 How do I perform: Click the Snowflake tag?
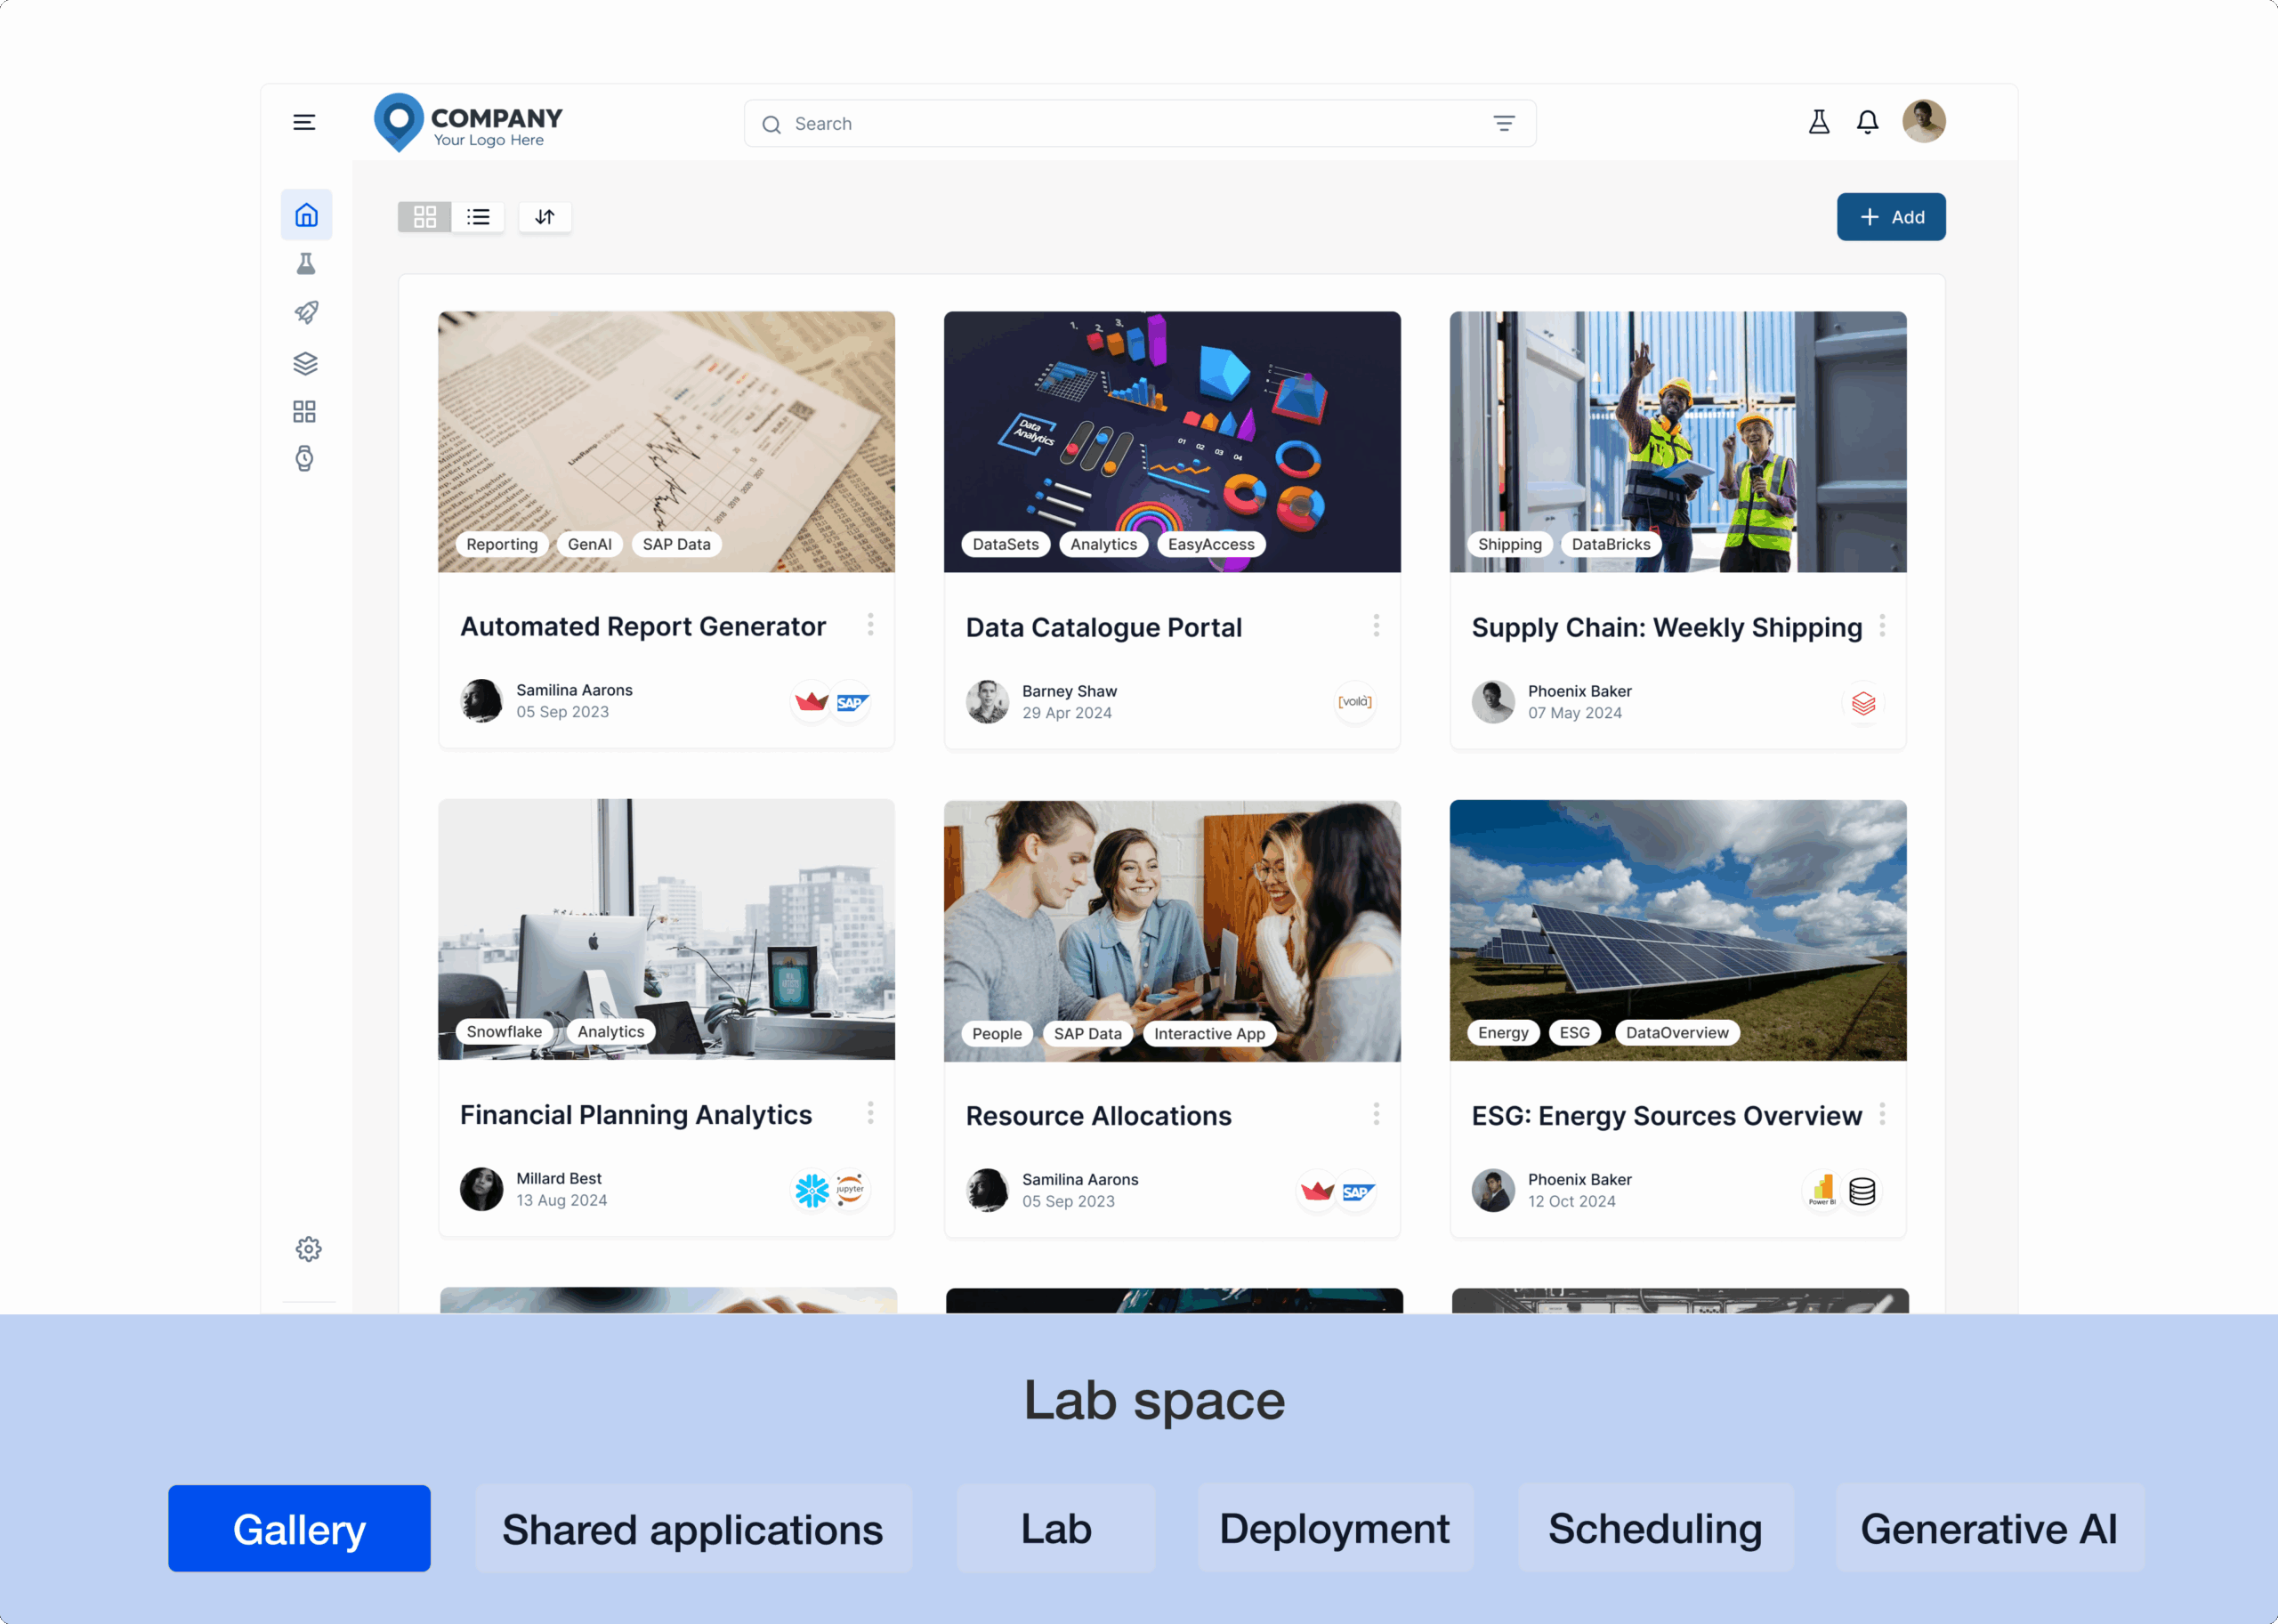tap(504, 1031)
